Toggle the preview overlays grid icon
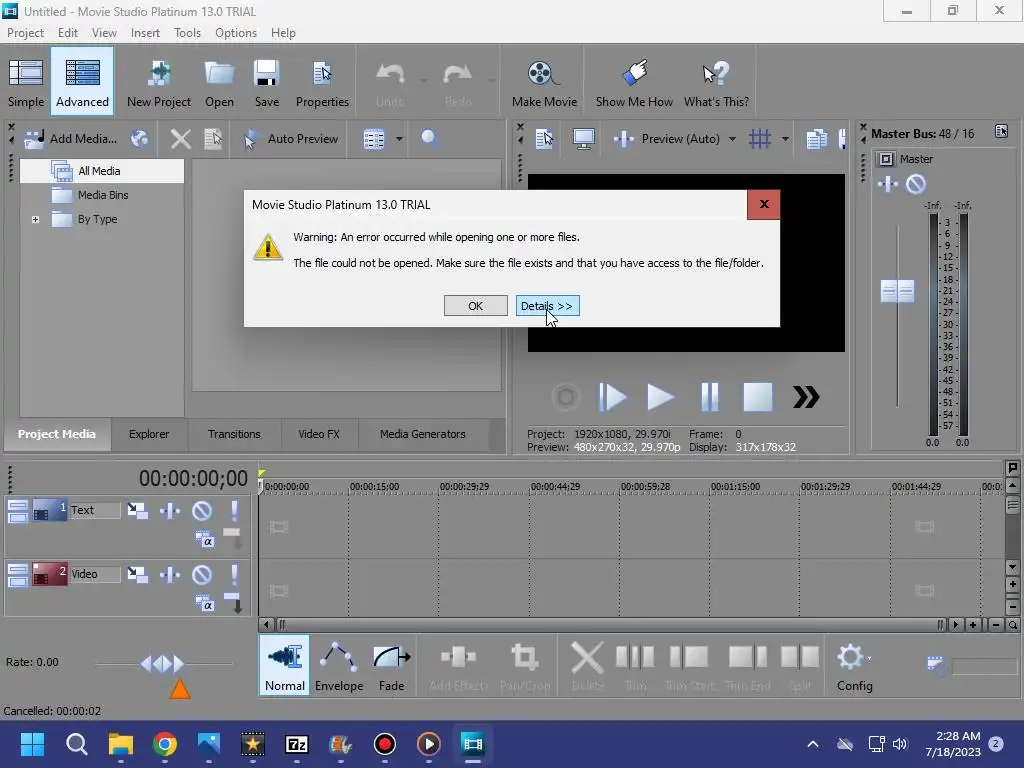Screen dimensions: 1024x768 click(760, 138)
